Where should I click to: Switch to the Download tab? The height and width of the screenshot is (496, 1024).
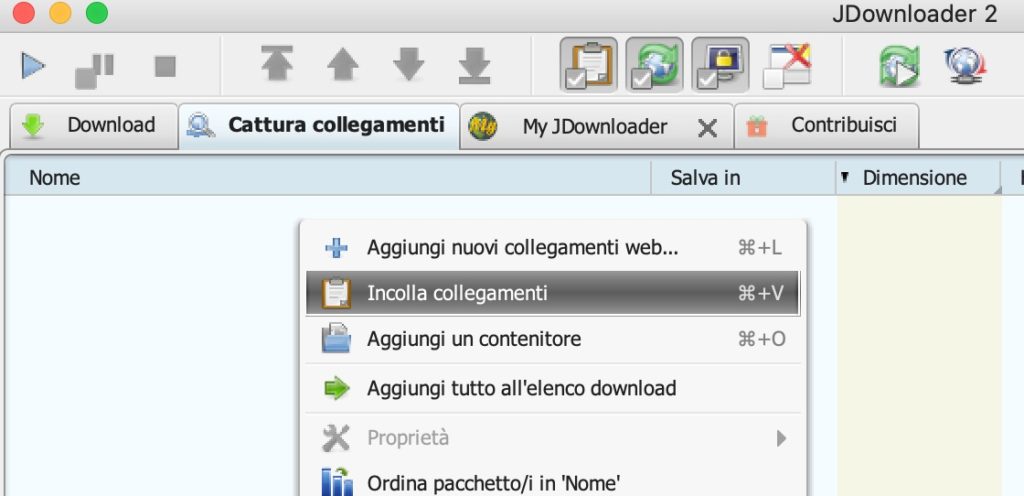[x=93, y=125]
